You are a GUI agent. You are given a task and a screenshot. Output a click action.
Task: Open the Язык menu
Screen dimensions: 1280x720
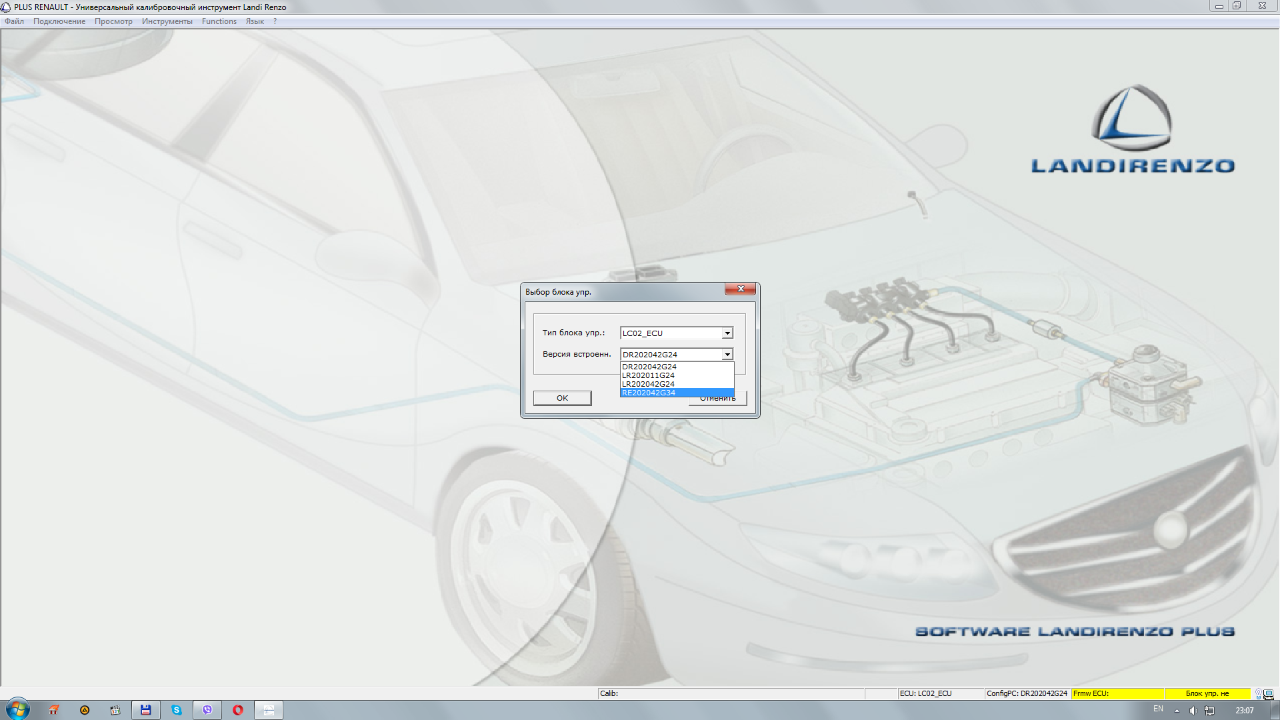point(255,21)
